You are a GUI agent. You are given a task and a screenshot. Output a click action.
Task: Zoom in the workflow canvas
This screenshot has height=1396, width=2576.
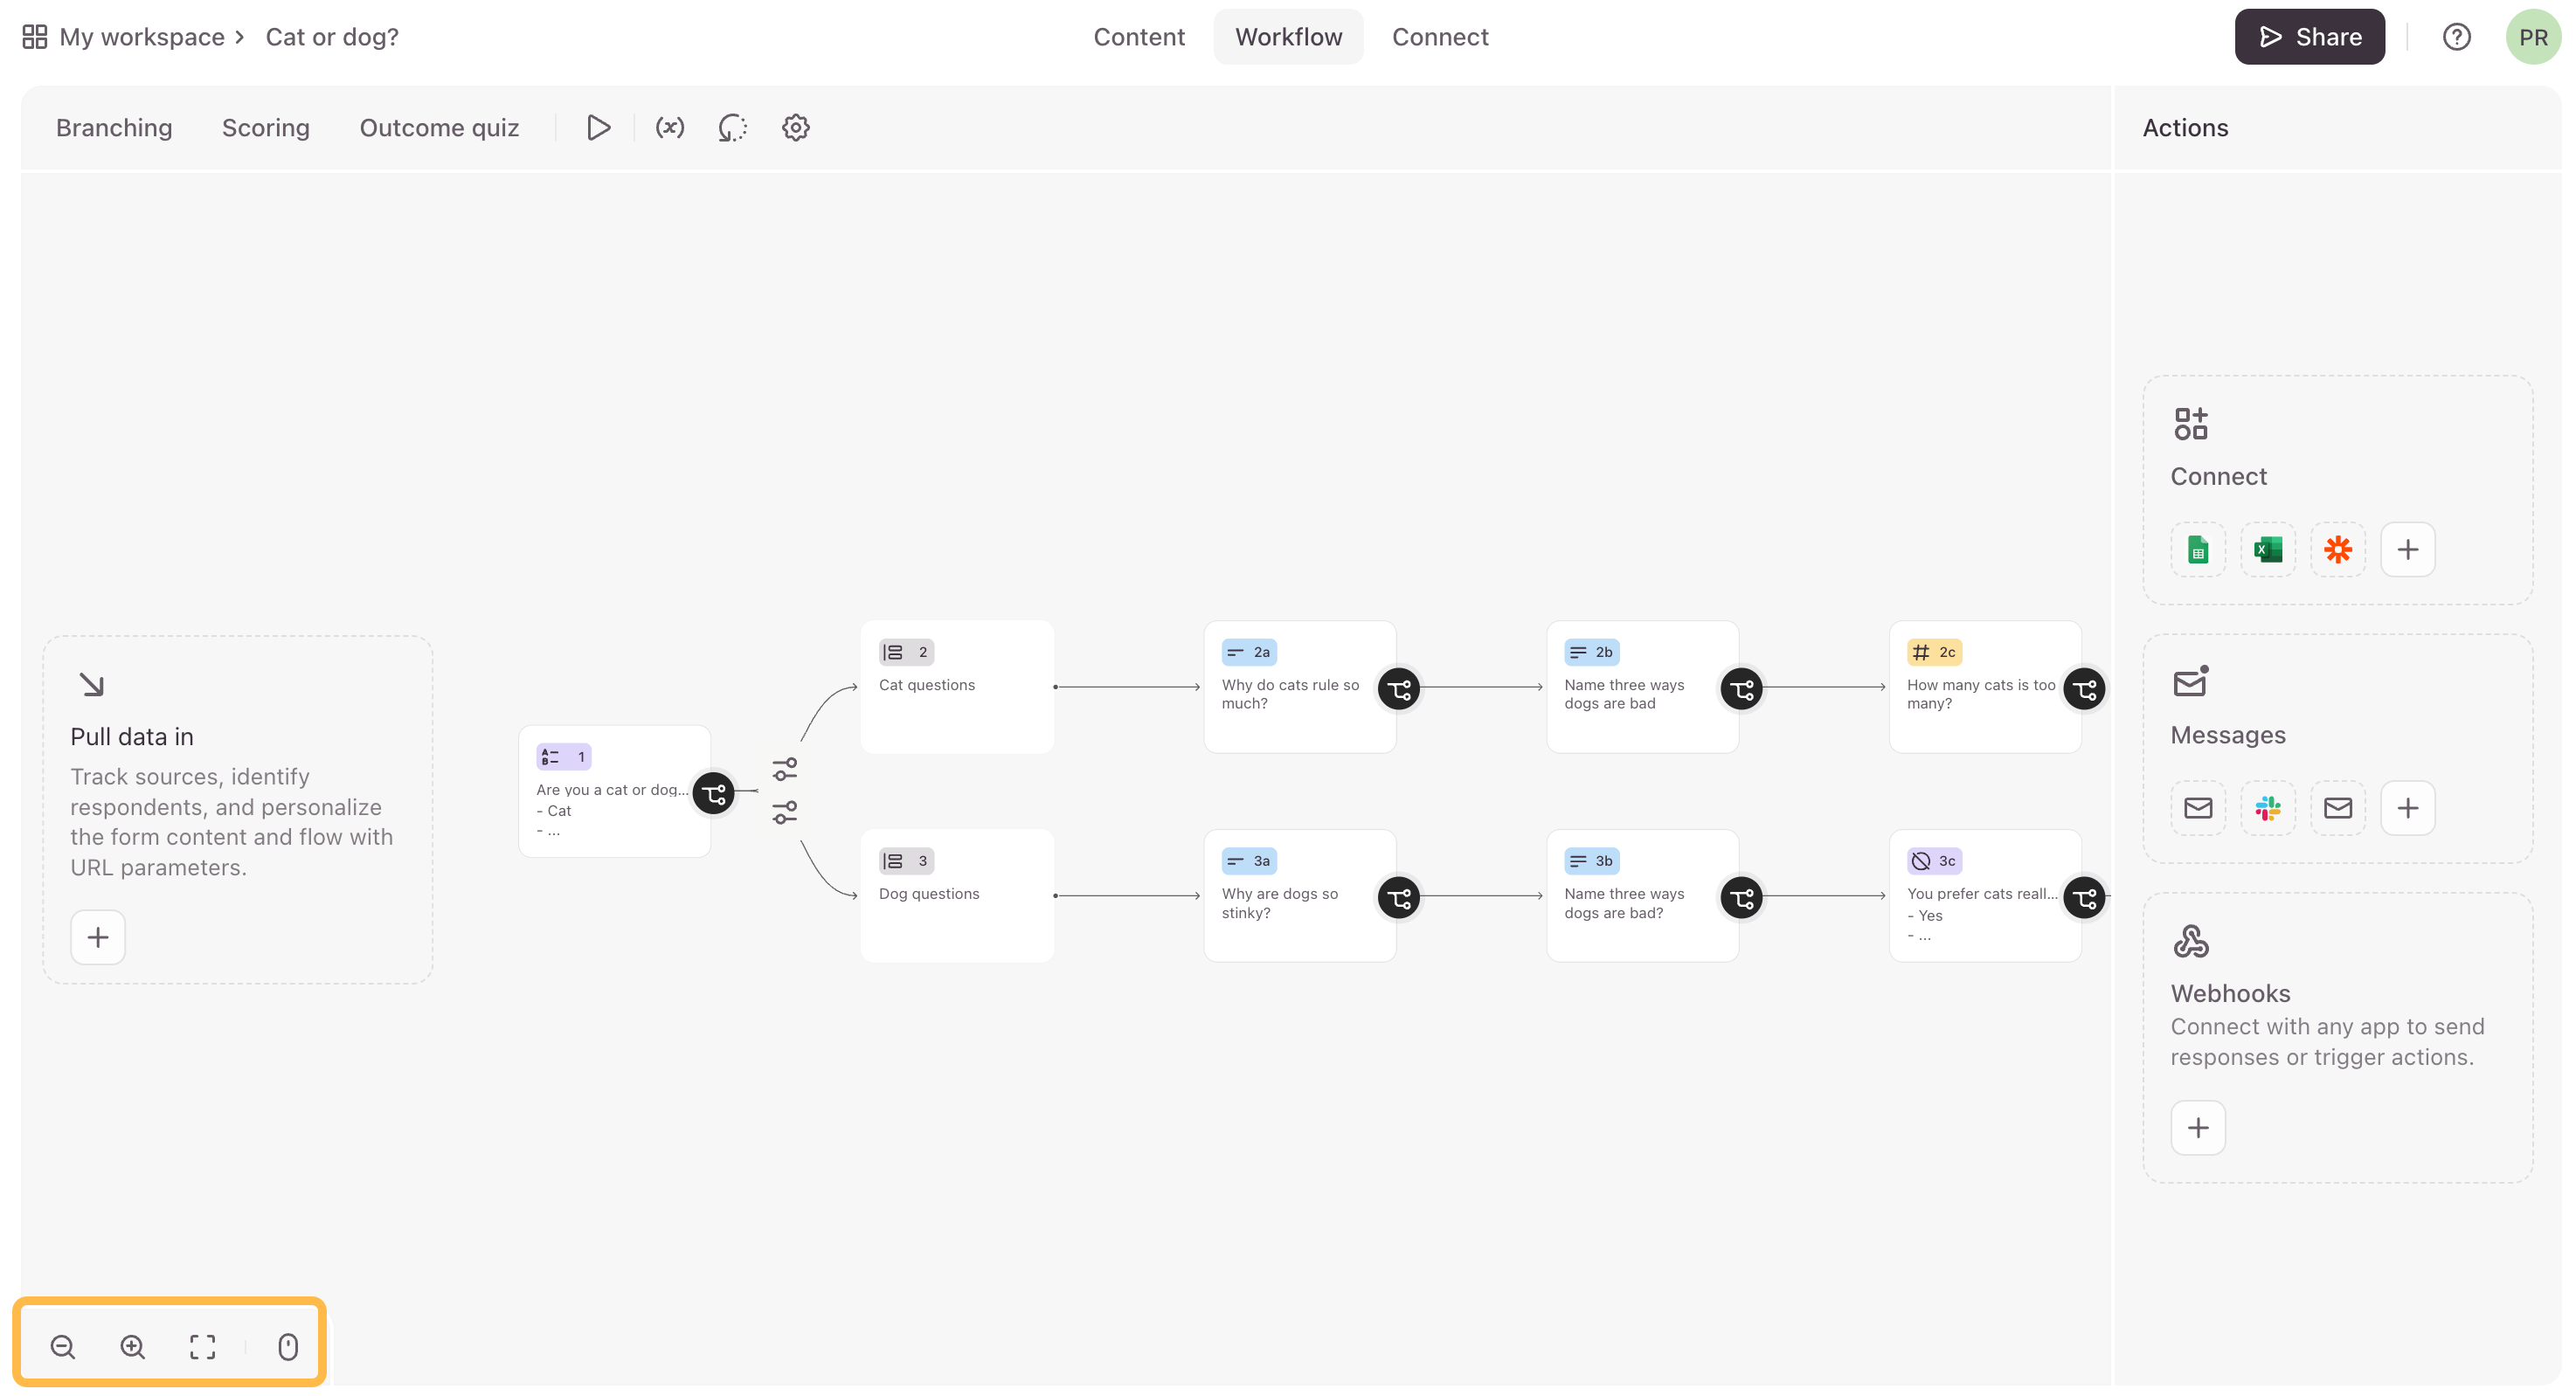(133, 1347)
